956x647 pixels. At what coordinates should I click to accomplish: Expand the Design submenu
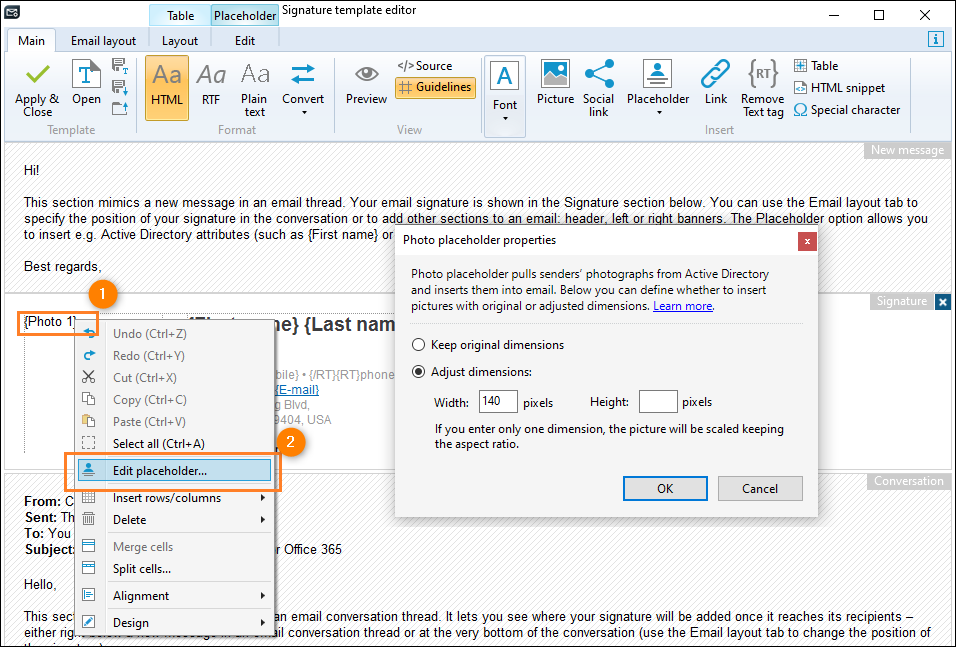(174, 623)
